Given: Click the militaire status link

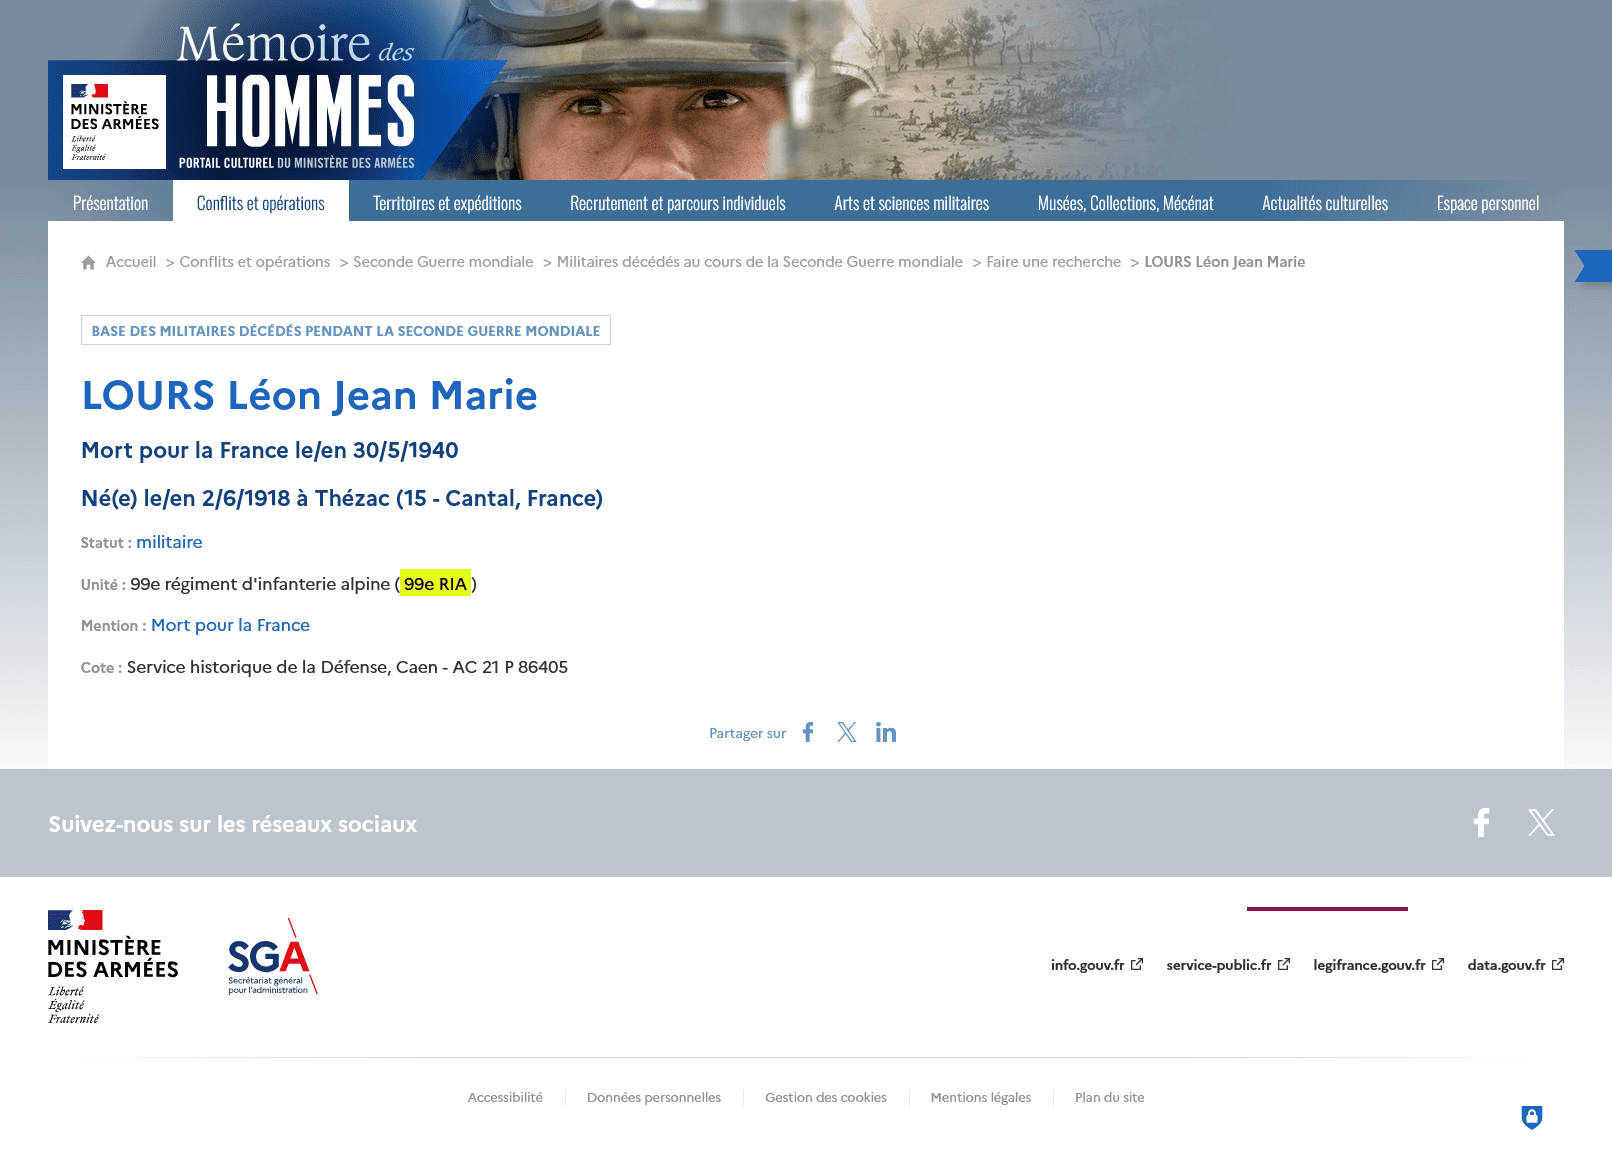Looking at the screenshot, I should 169,542.
